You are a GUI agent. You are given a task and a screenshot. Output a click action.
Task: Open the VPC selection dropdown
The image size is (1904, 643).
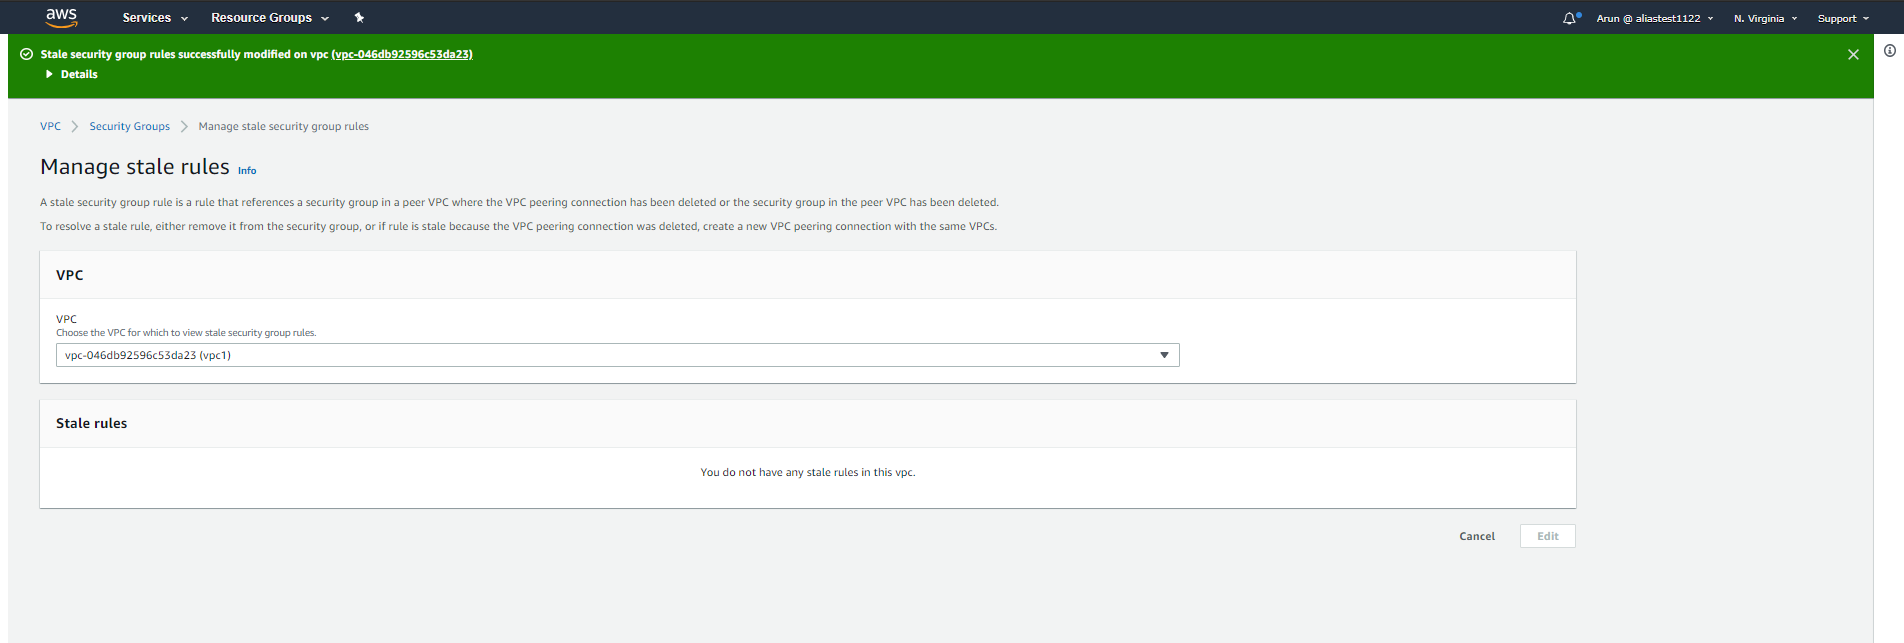(x=618, y=355)
